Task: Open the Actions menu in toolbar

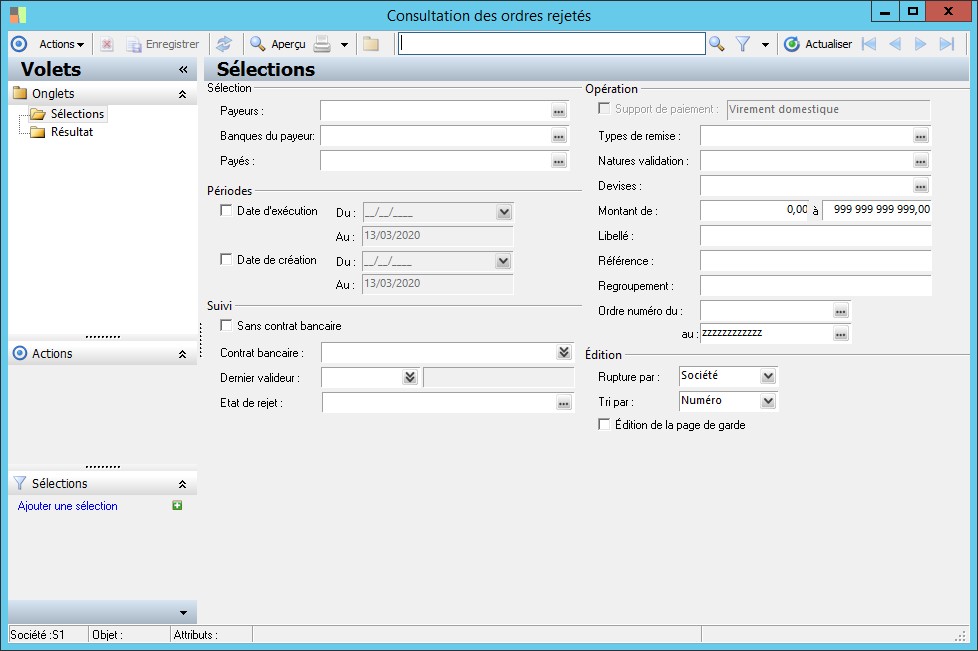Action: pos(61,44)
